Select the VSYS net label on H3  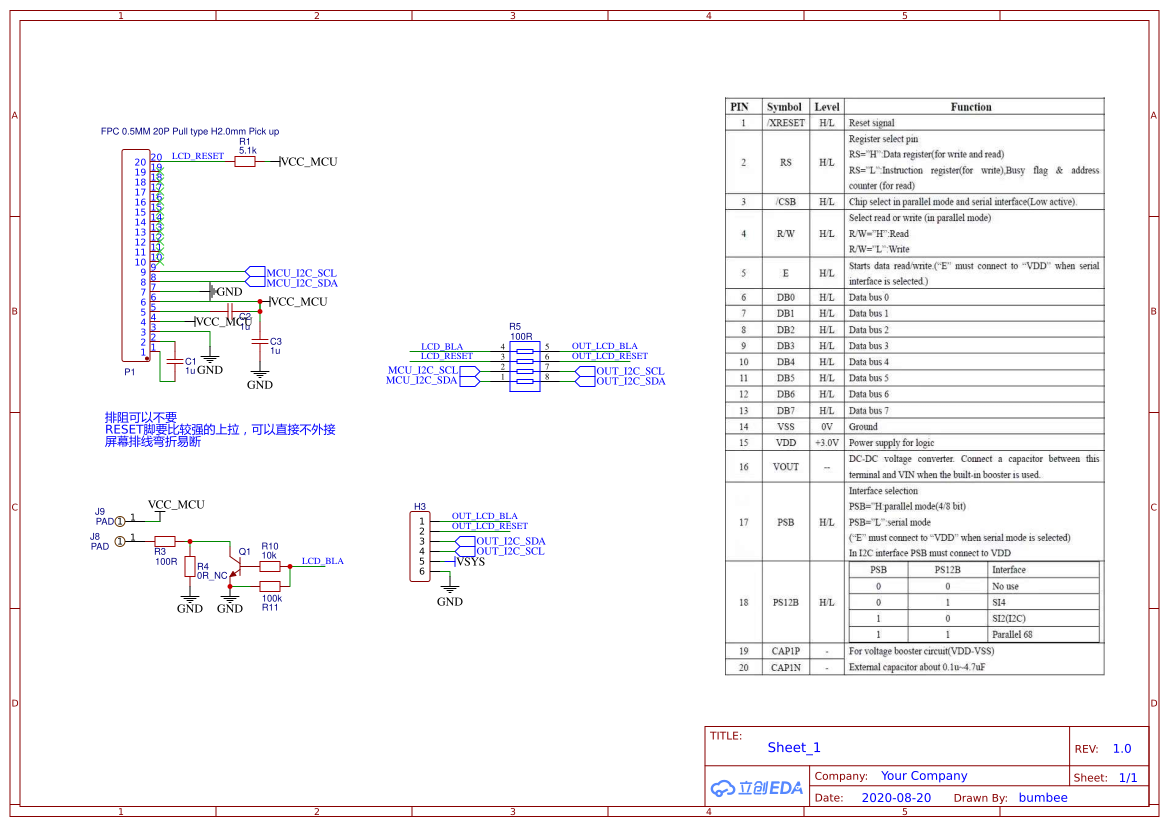470,562
